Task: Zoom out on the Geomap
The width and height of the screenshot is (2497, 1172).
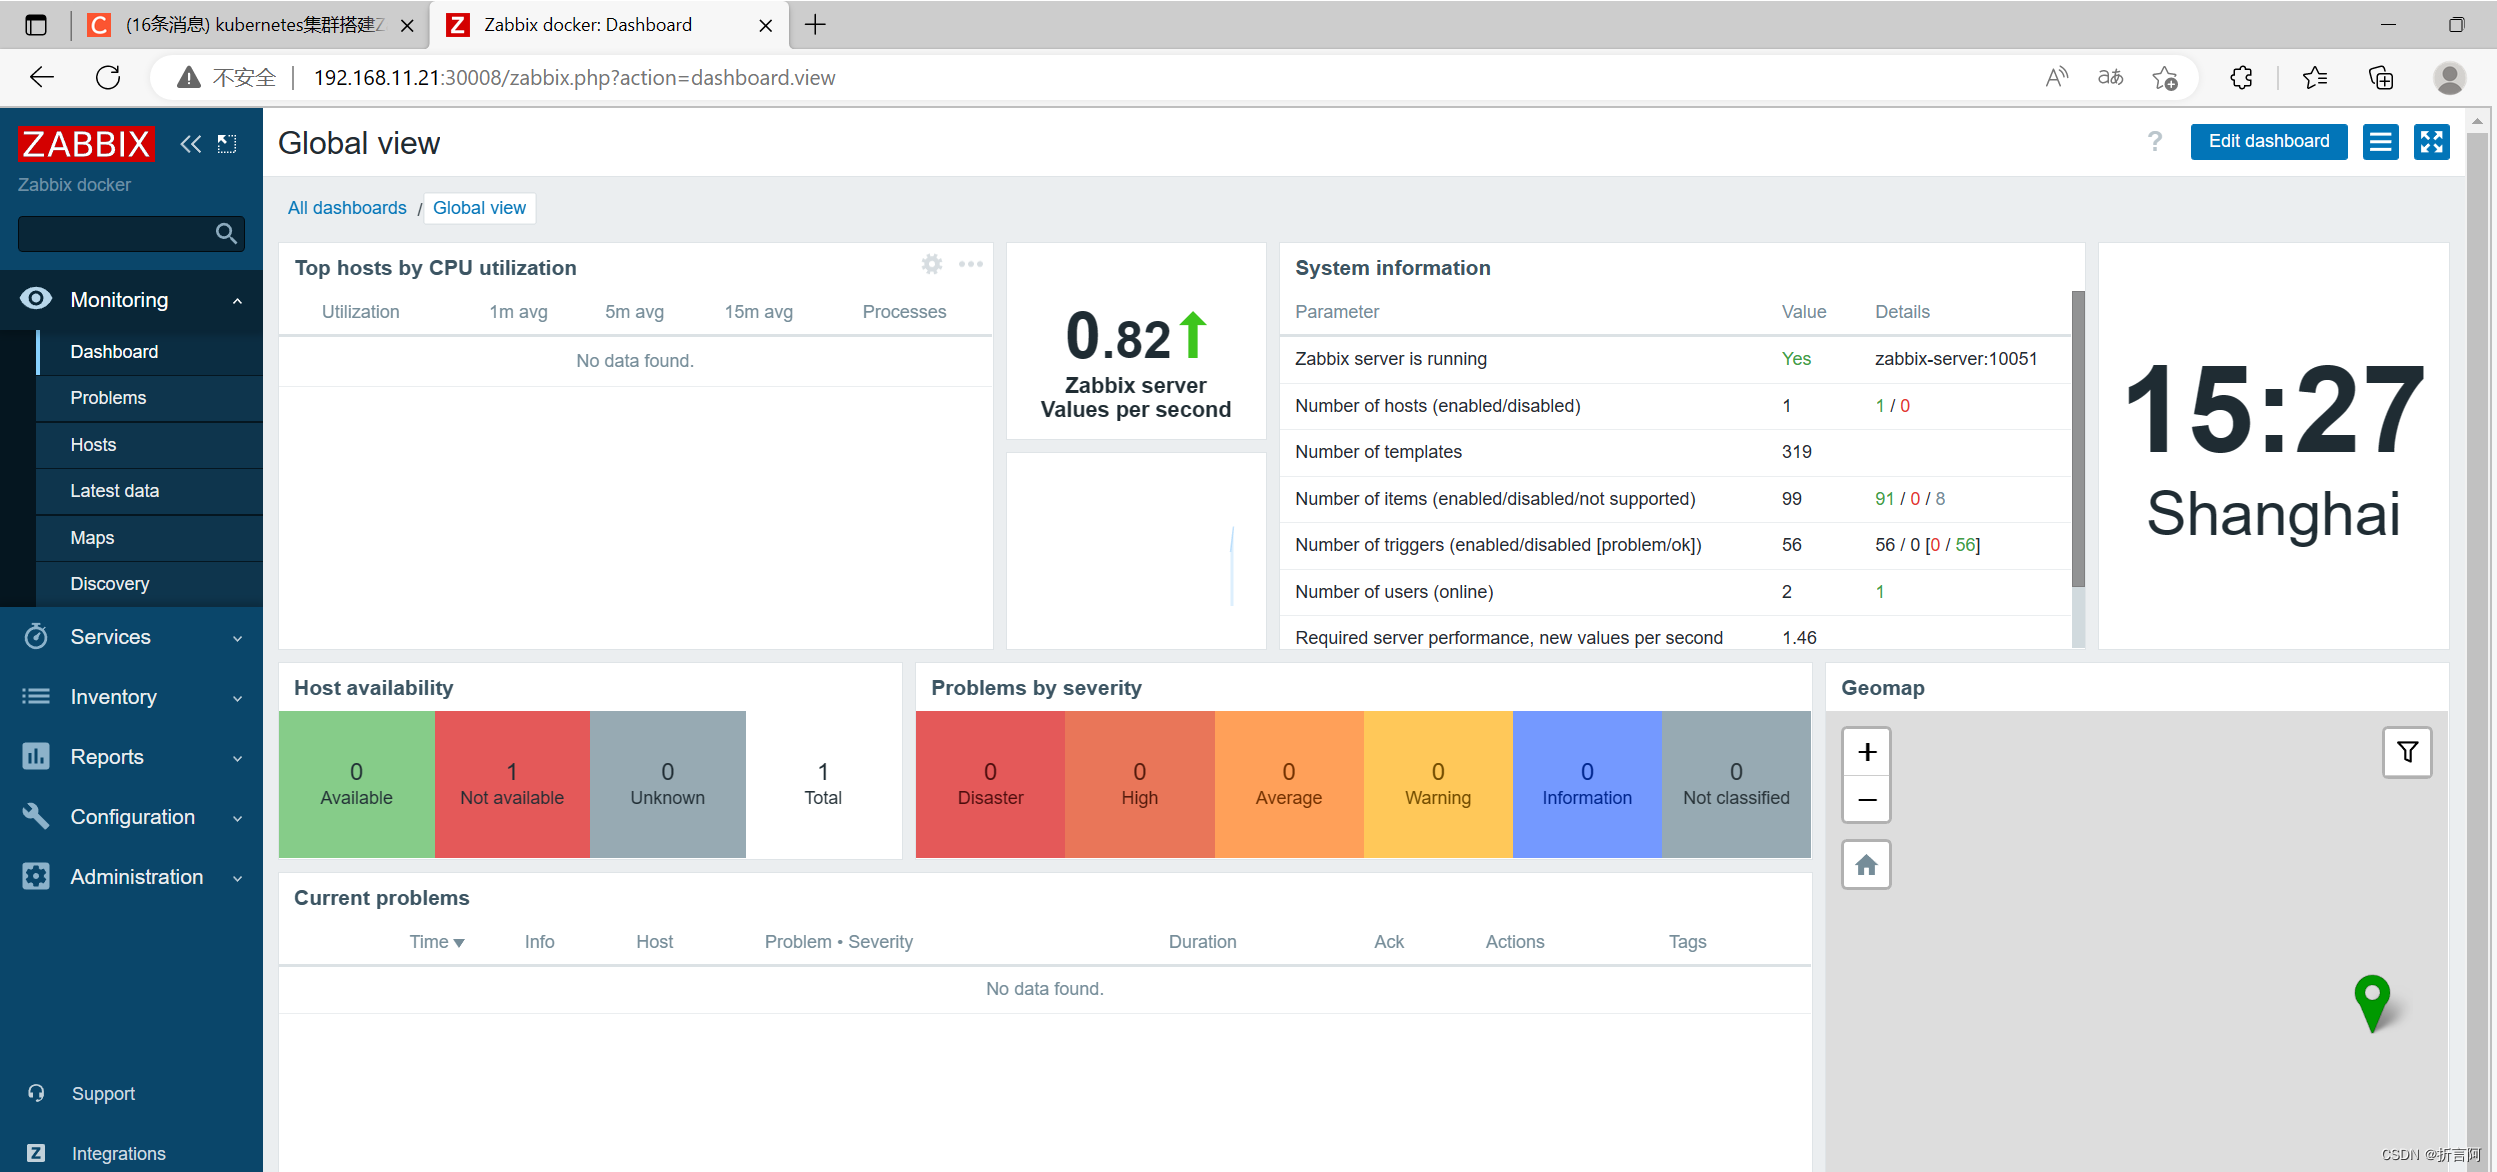Action: click(1866, 799)
